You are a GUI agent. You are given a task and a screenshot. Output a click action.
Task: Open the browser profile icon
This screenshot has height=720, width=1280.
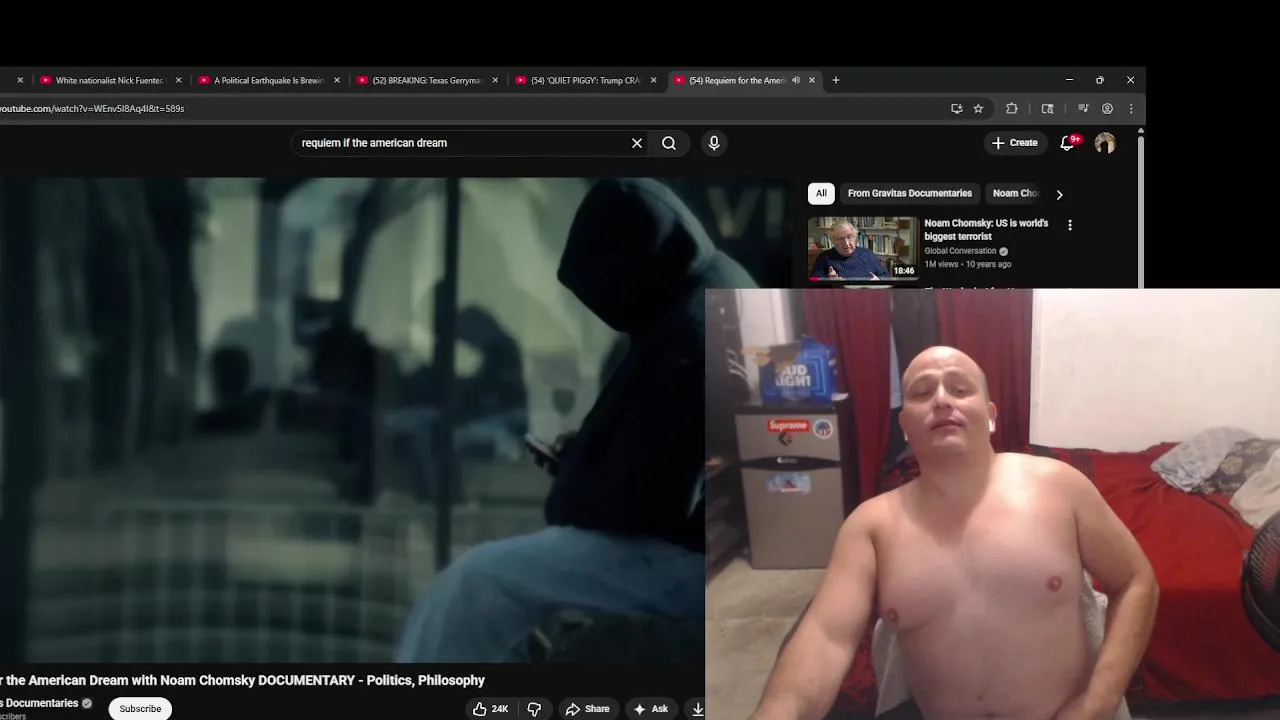(x=1107, y=108)
